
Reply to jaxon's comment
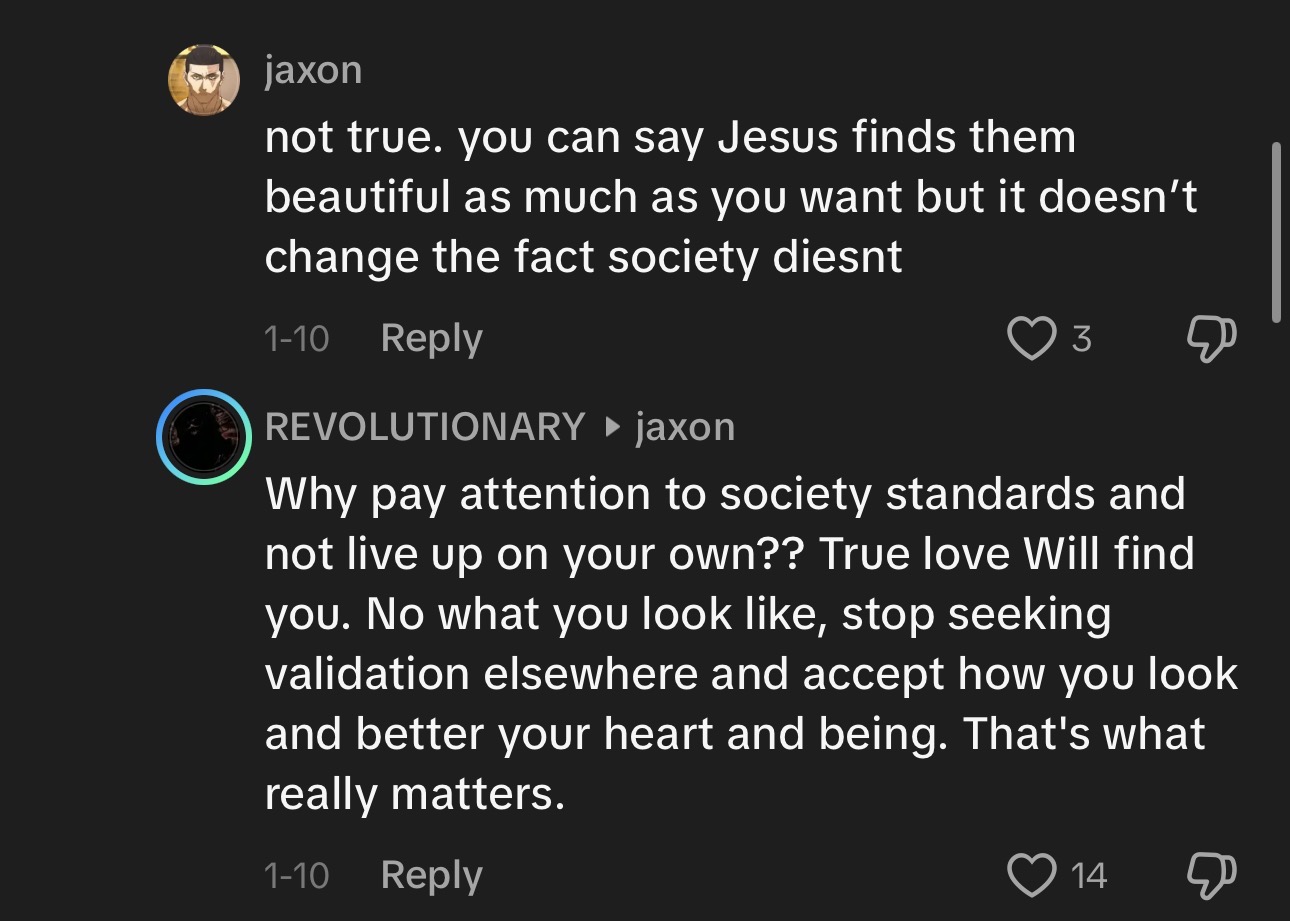(431, 339)
